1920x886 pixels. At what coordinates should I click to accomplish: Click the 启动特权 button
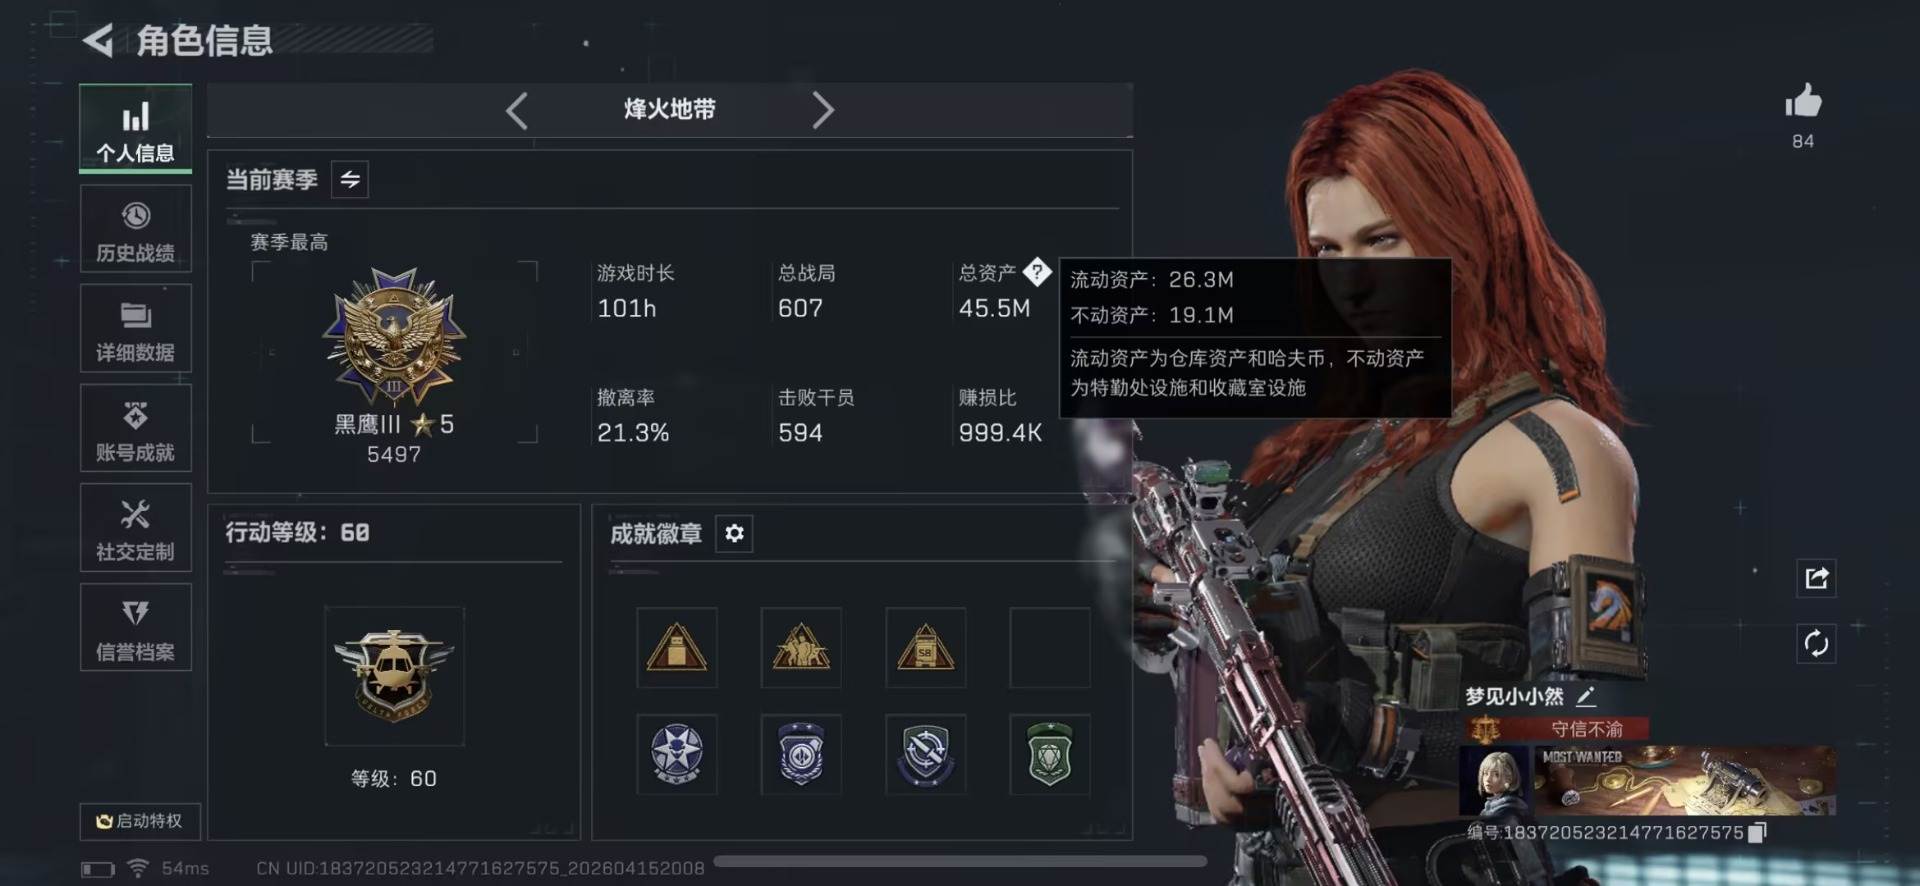tap(140, 821)
